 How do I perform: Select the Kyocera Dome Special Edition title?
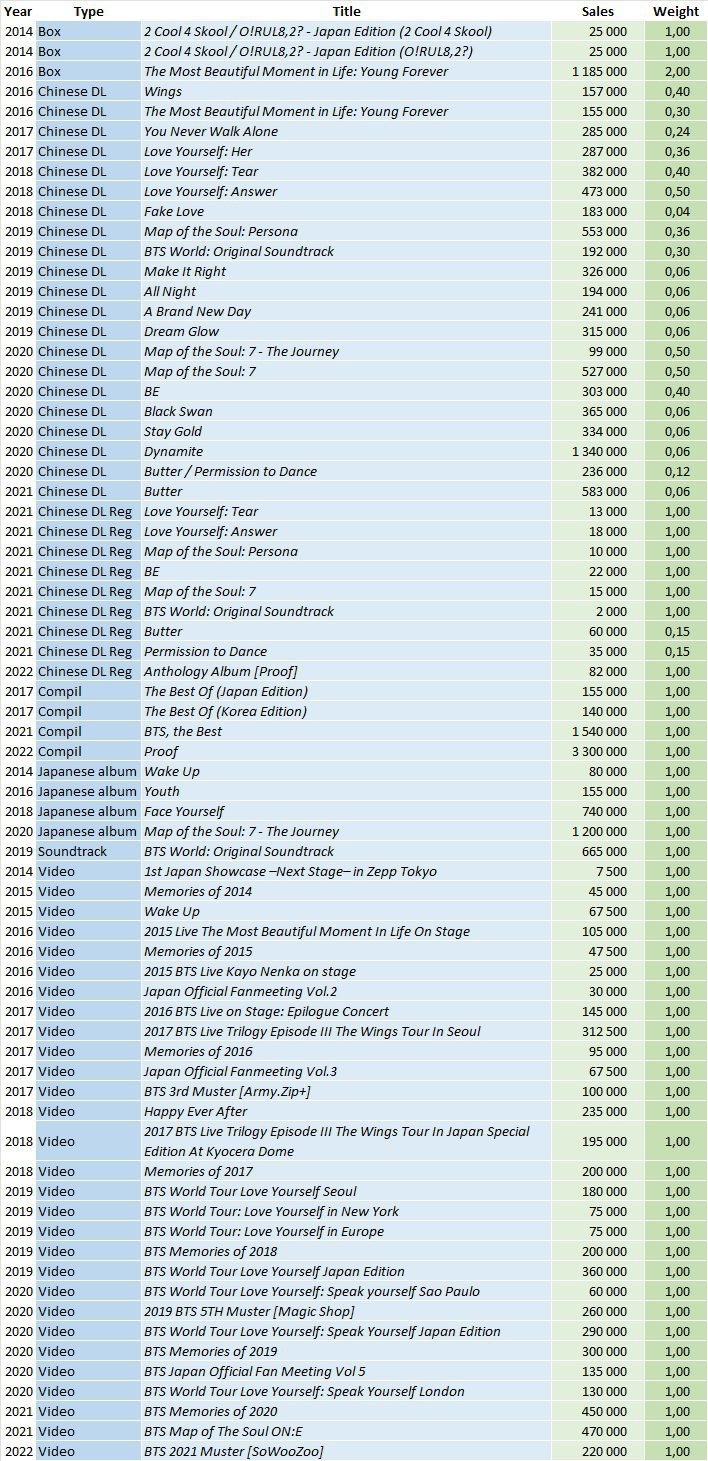point(337,1141)
